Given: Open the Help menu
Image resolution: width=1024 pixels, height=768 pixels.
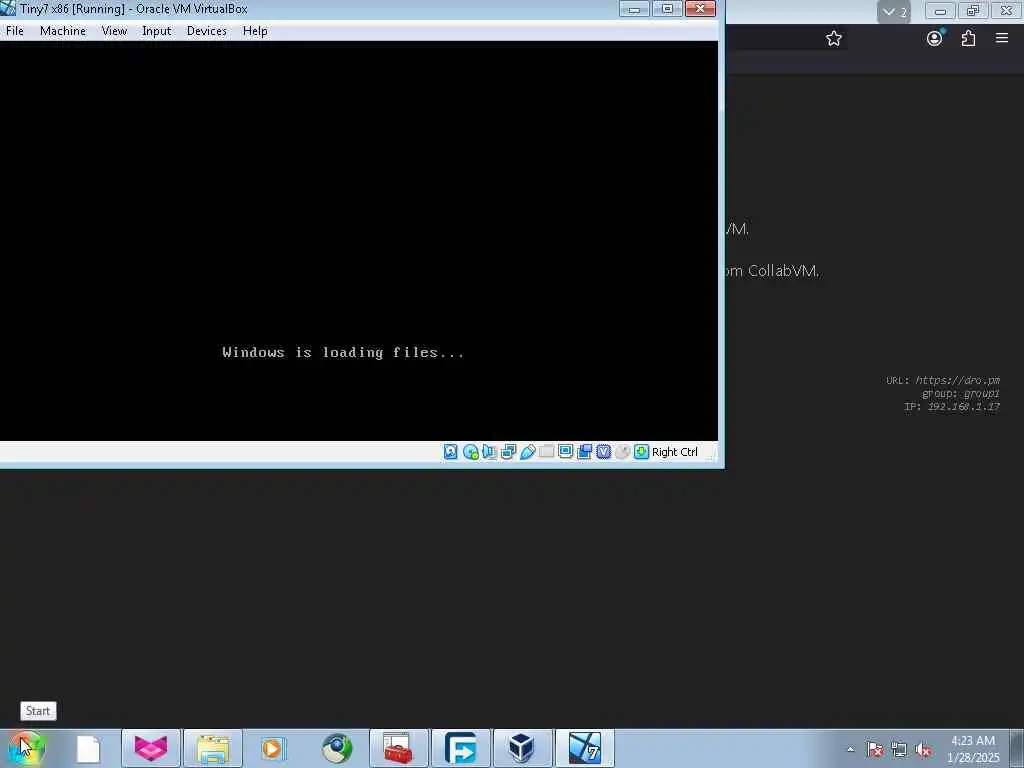Looking at the screenshot, I should point(255,31).
